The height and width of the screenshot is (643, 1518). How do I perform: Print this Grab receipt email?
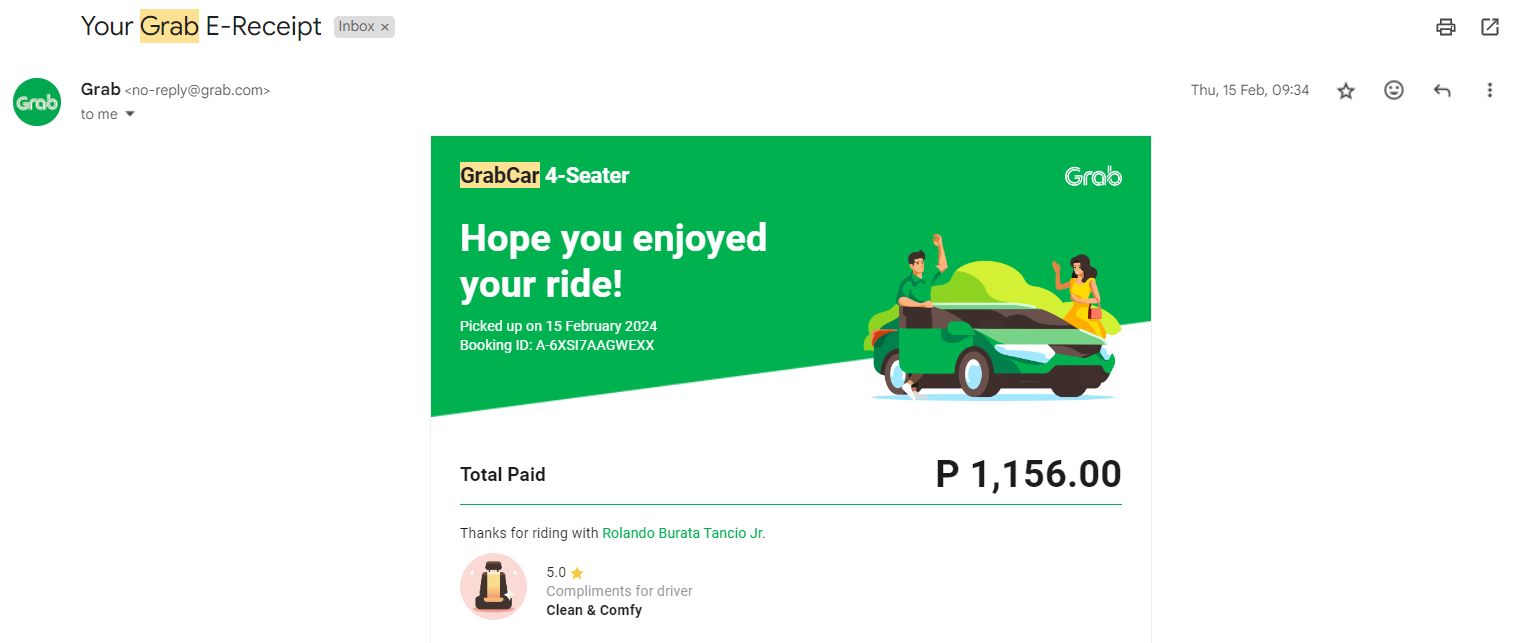click(x=1445, y=27)
